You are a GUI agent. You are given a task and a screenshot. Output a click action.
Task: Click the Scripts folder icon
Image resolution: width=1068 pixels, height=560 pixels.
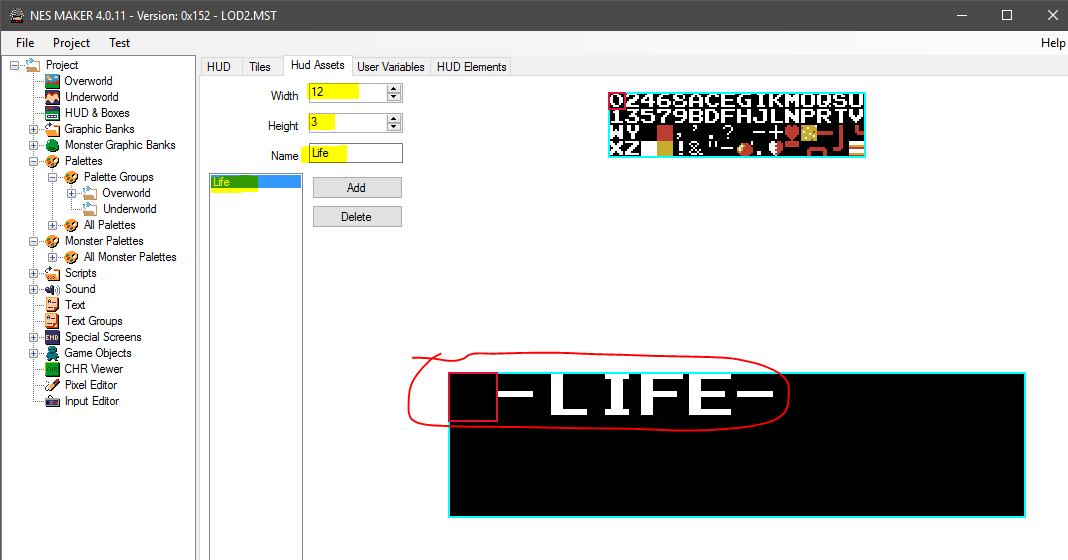click(x=52, y=273)
